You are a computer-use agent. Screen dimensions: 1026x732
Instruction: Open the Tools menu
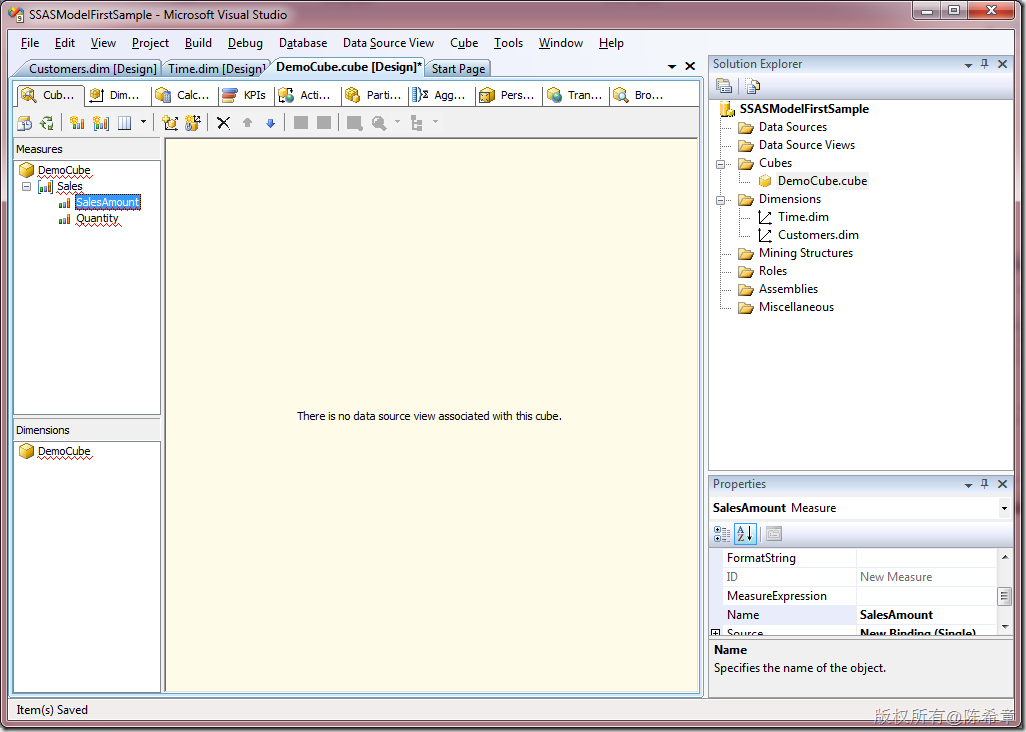[x=508, y=43]
